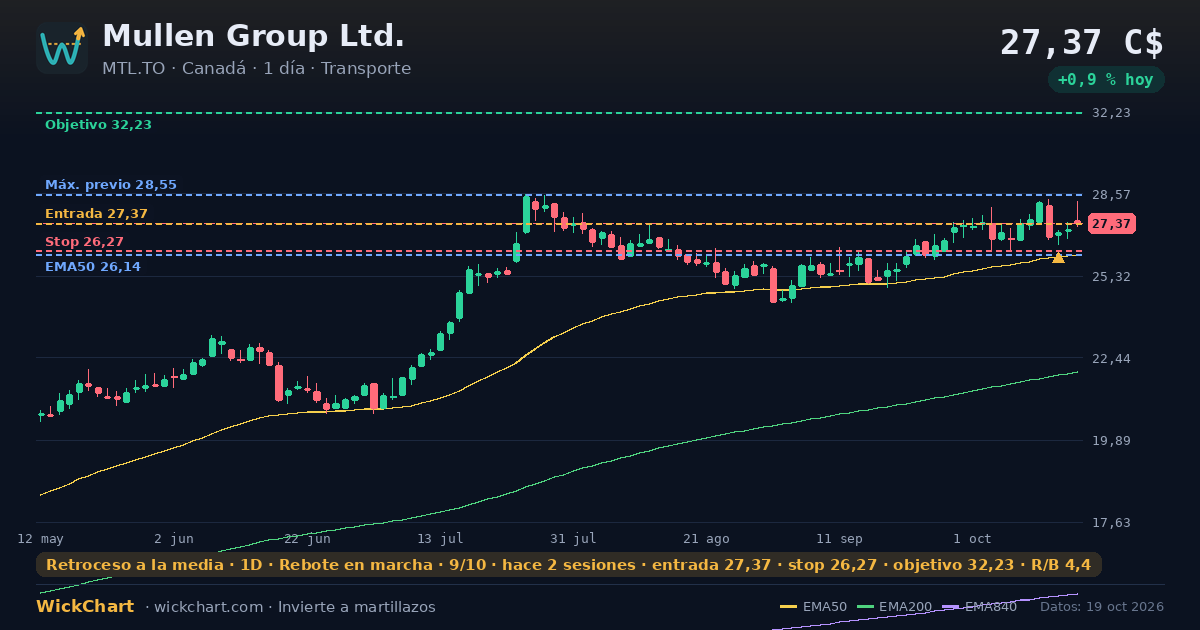Image resolution: width=1200 pixels, height=630 pixels.
Task: Click the '2 jun' date label
Action: coord(174,538)
